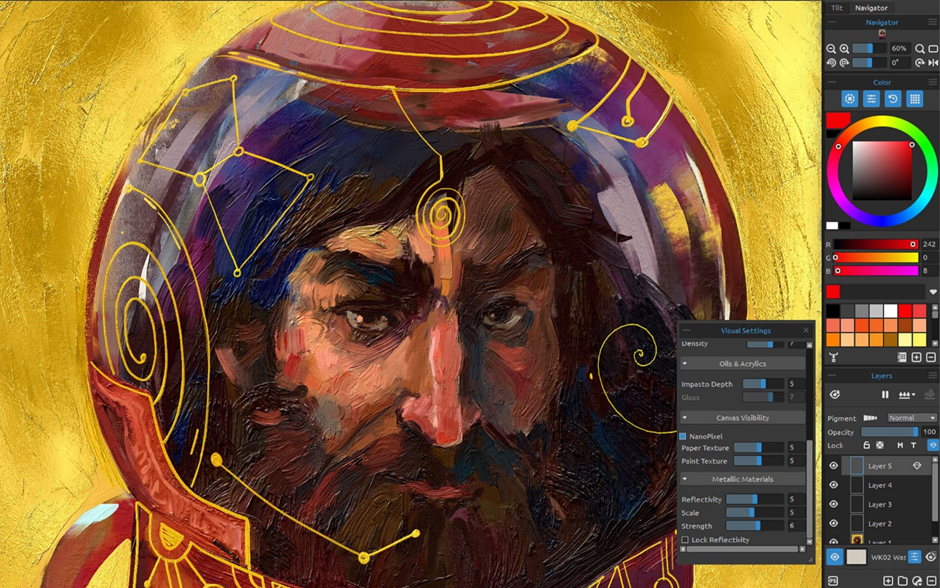
Task: Click the 60% zoom value field
Action: (x=899, y=49)
